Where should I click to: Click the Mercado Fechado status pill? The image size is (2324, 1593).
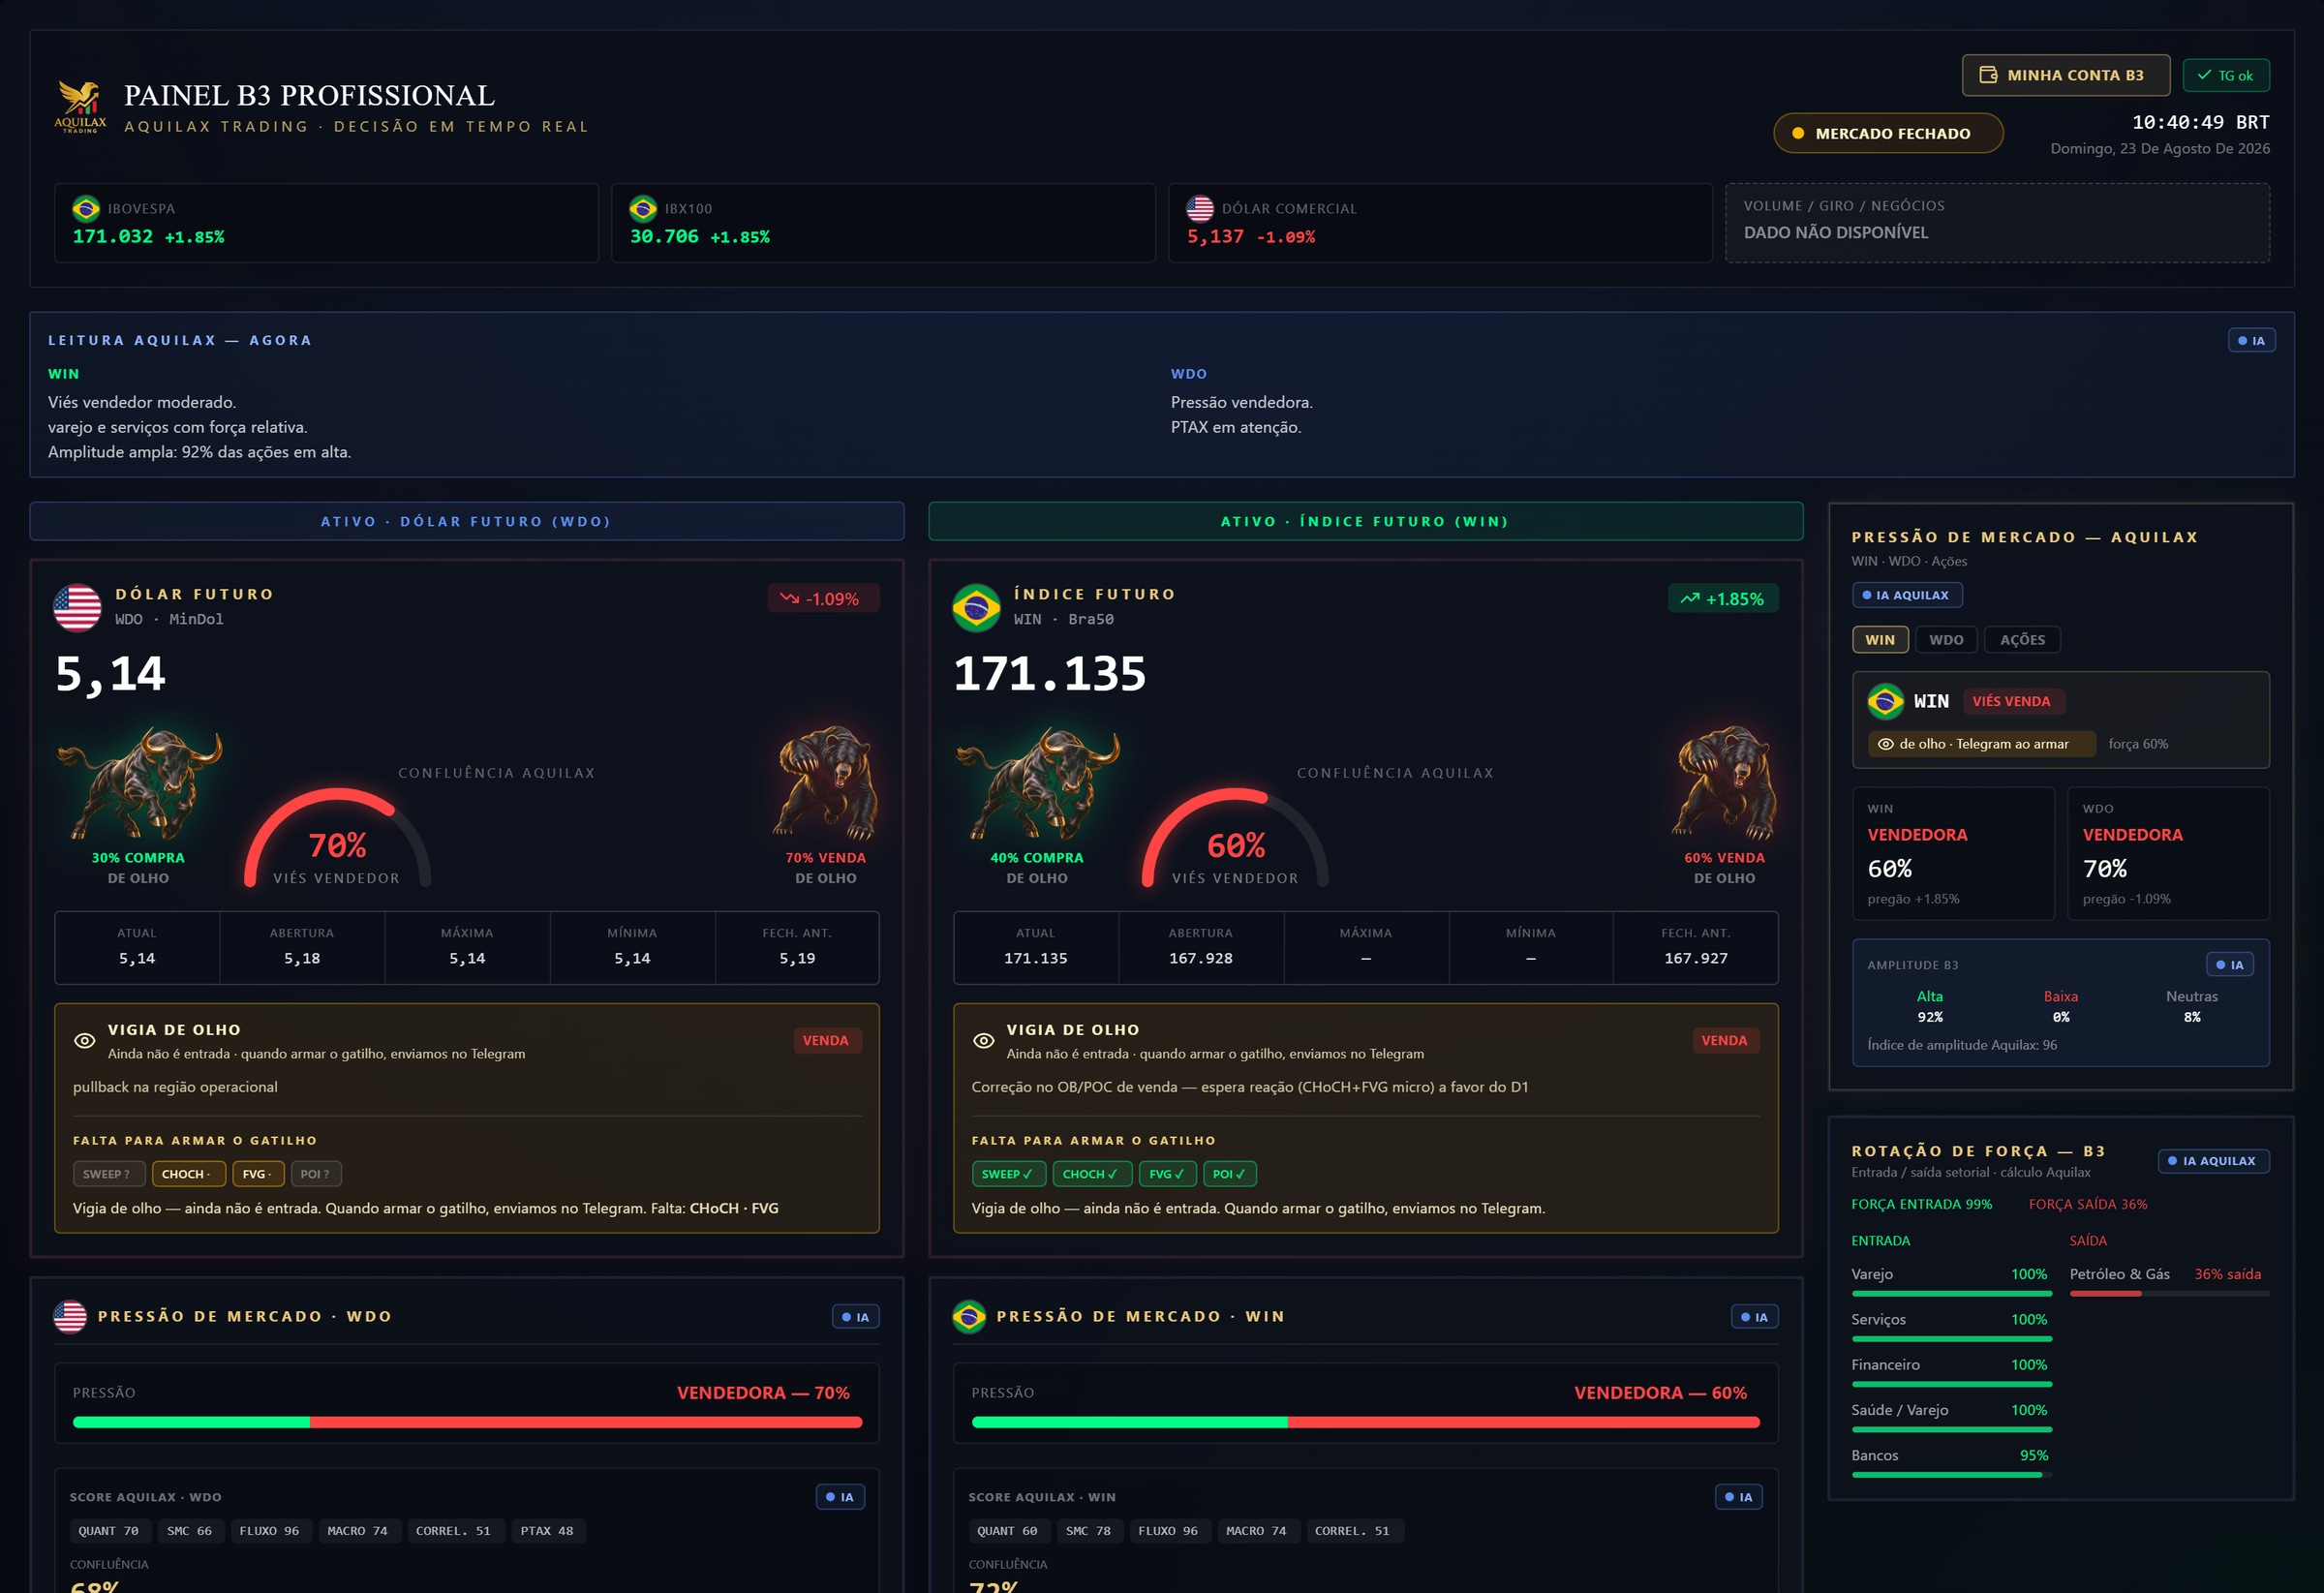click(1888, 133)
